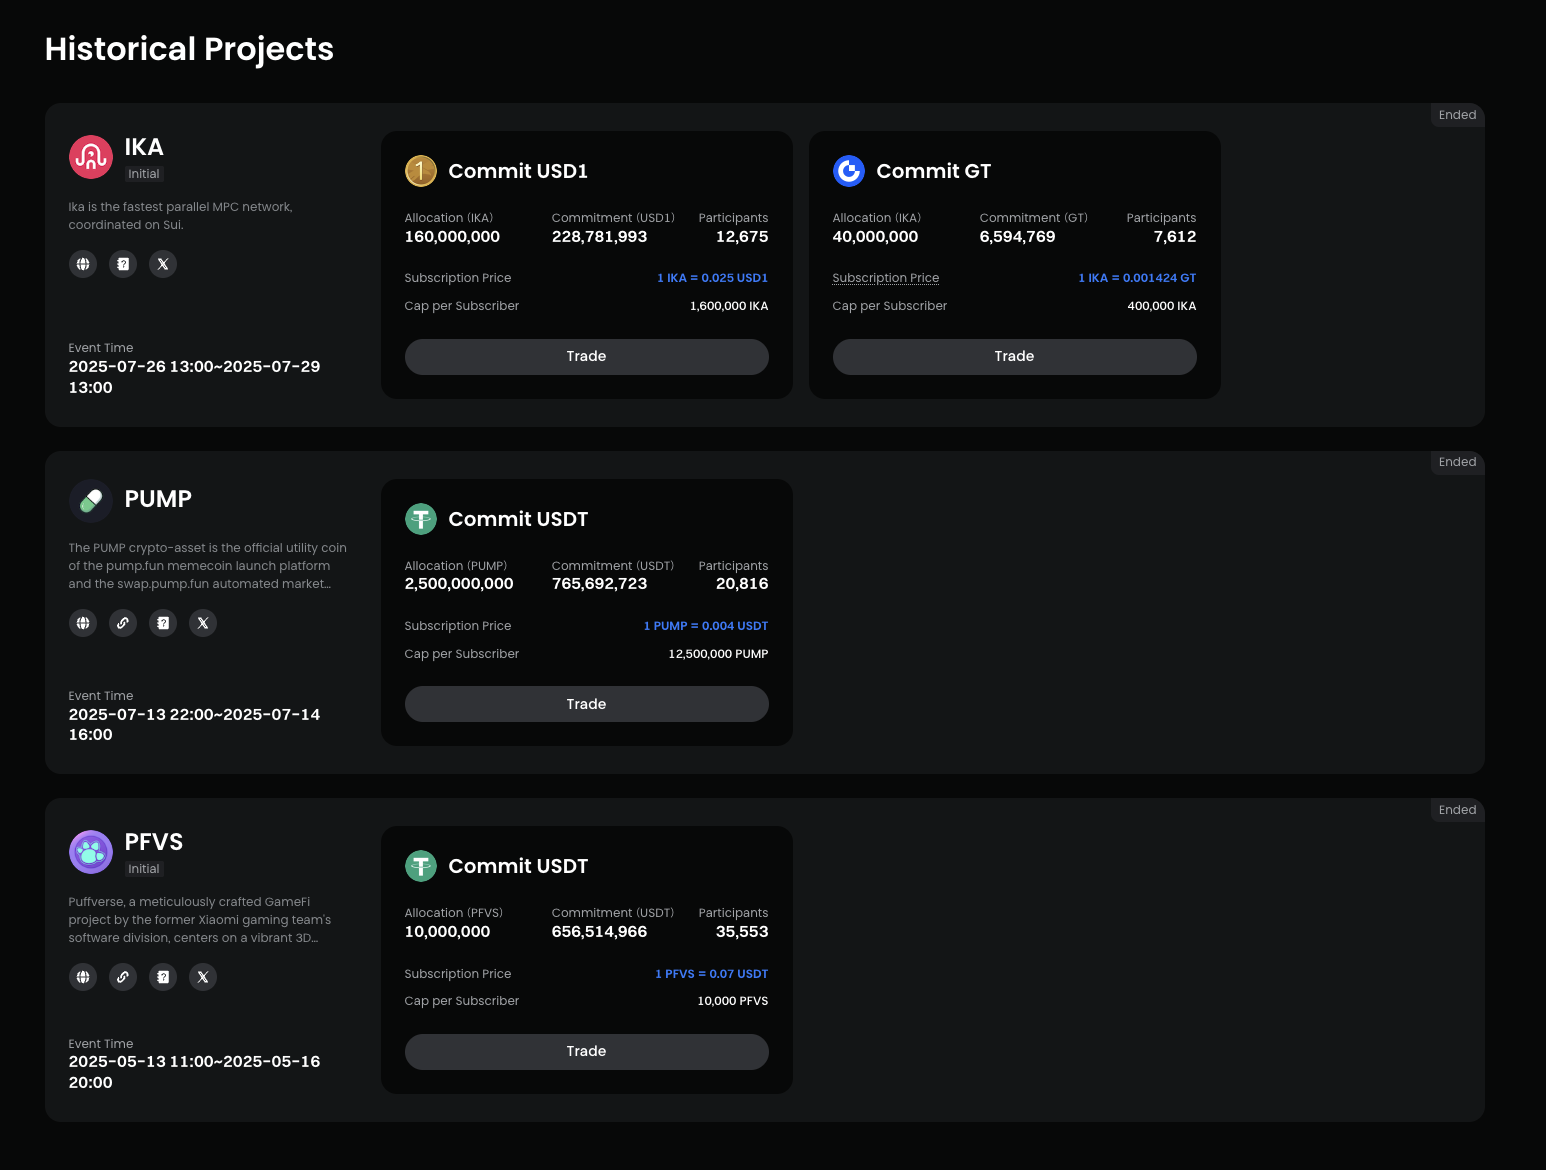Open the IKA project website globe icon
This screenshot has height=1170, width=1546.
click(83, 264)
